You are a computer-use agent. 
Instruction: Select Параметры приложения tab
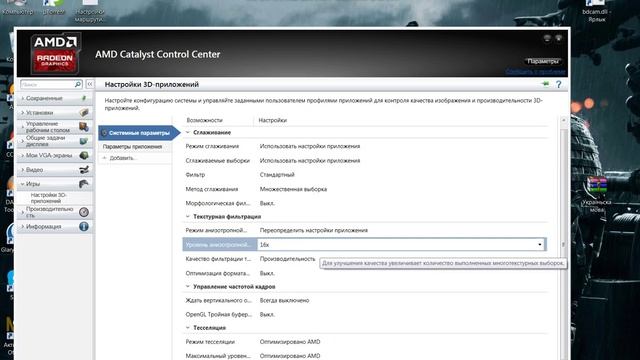tap(132, 147)
